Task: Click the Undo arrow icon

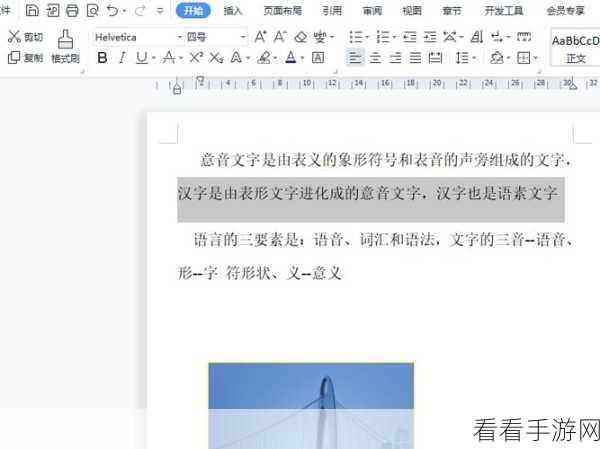Action: pyautogui.click(x=112, y=10)
